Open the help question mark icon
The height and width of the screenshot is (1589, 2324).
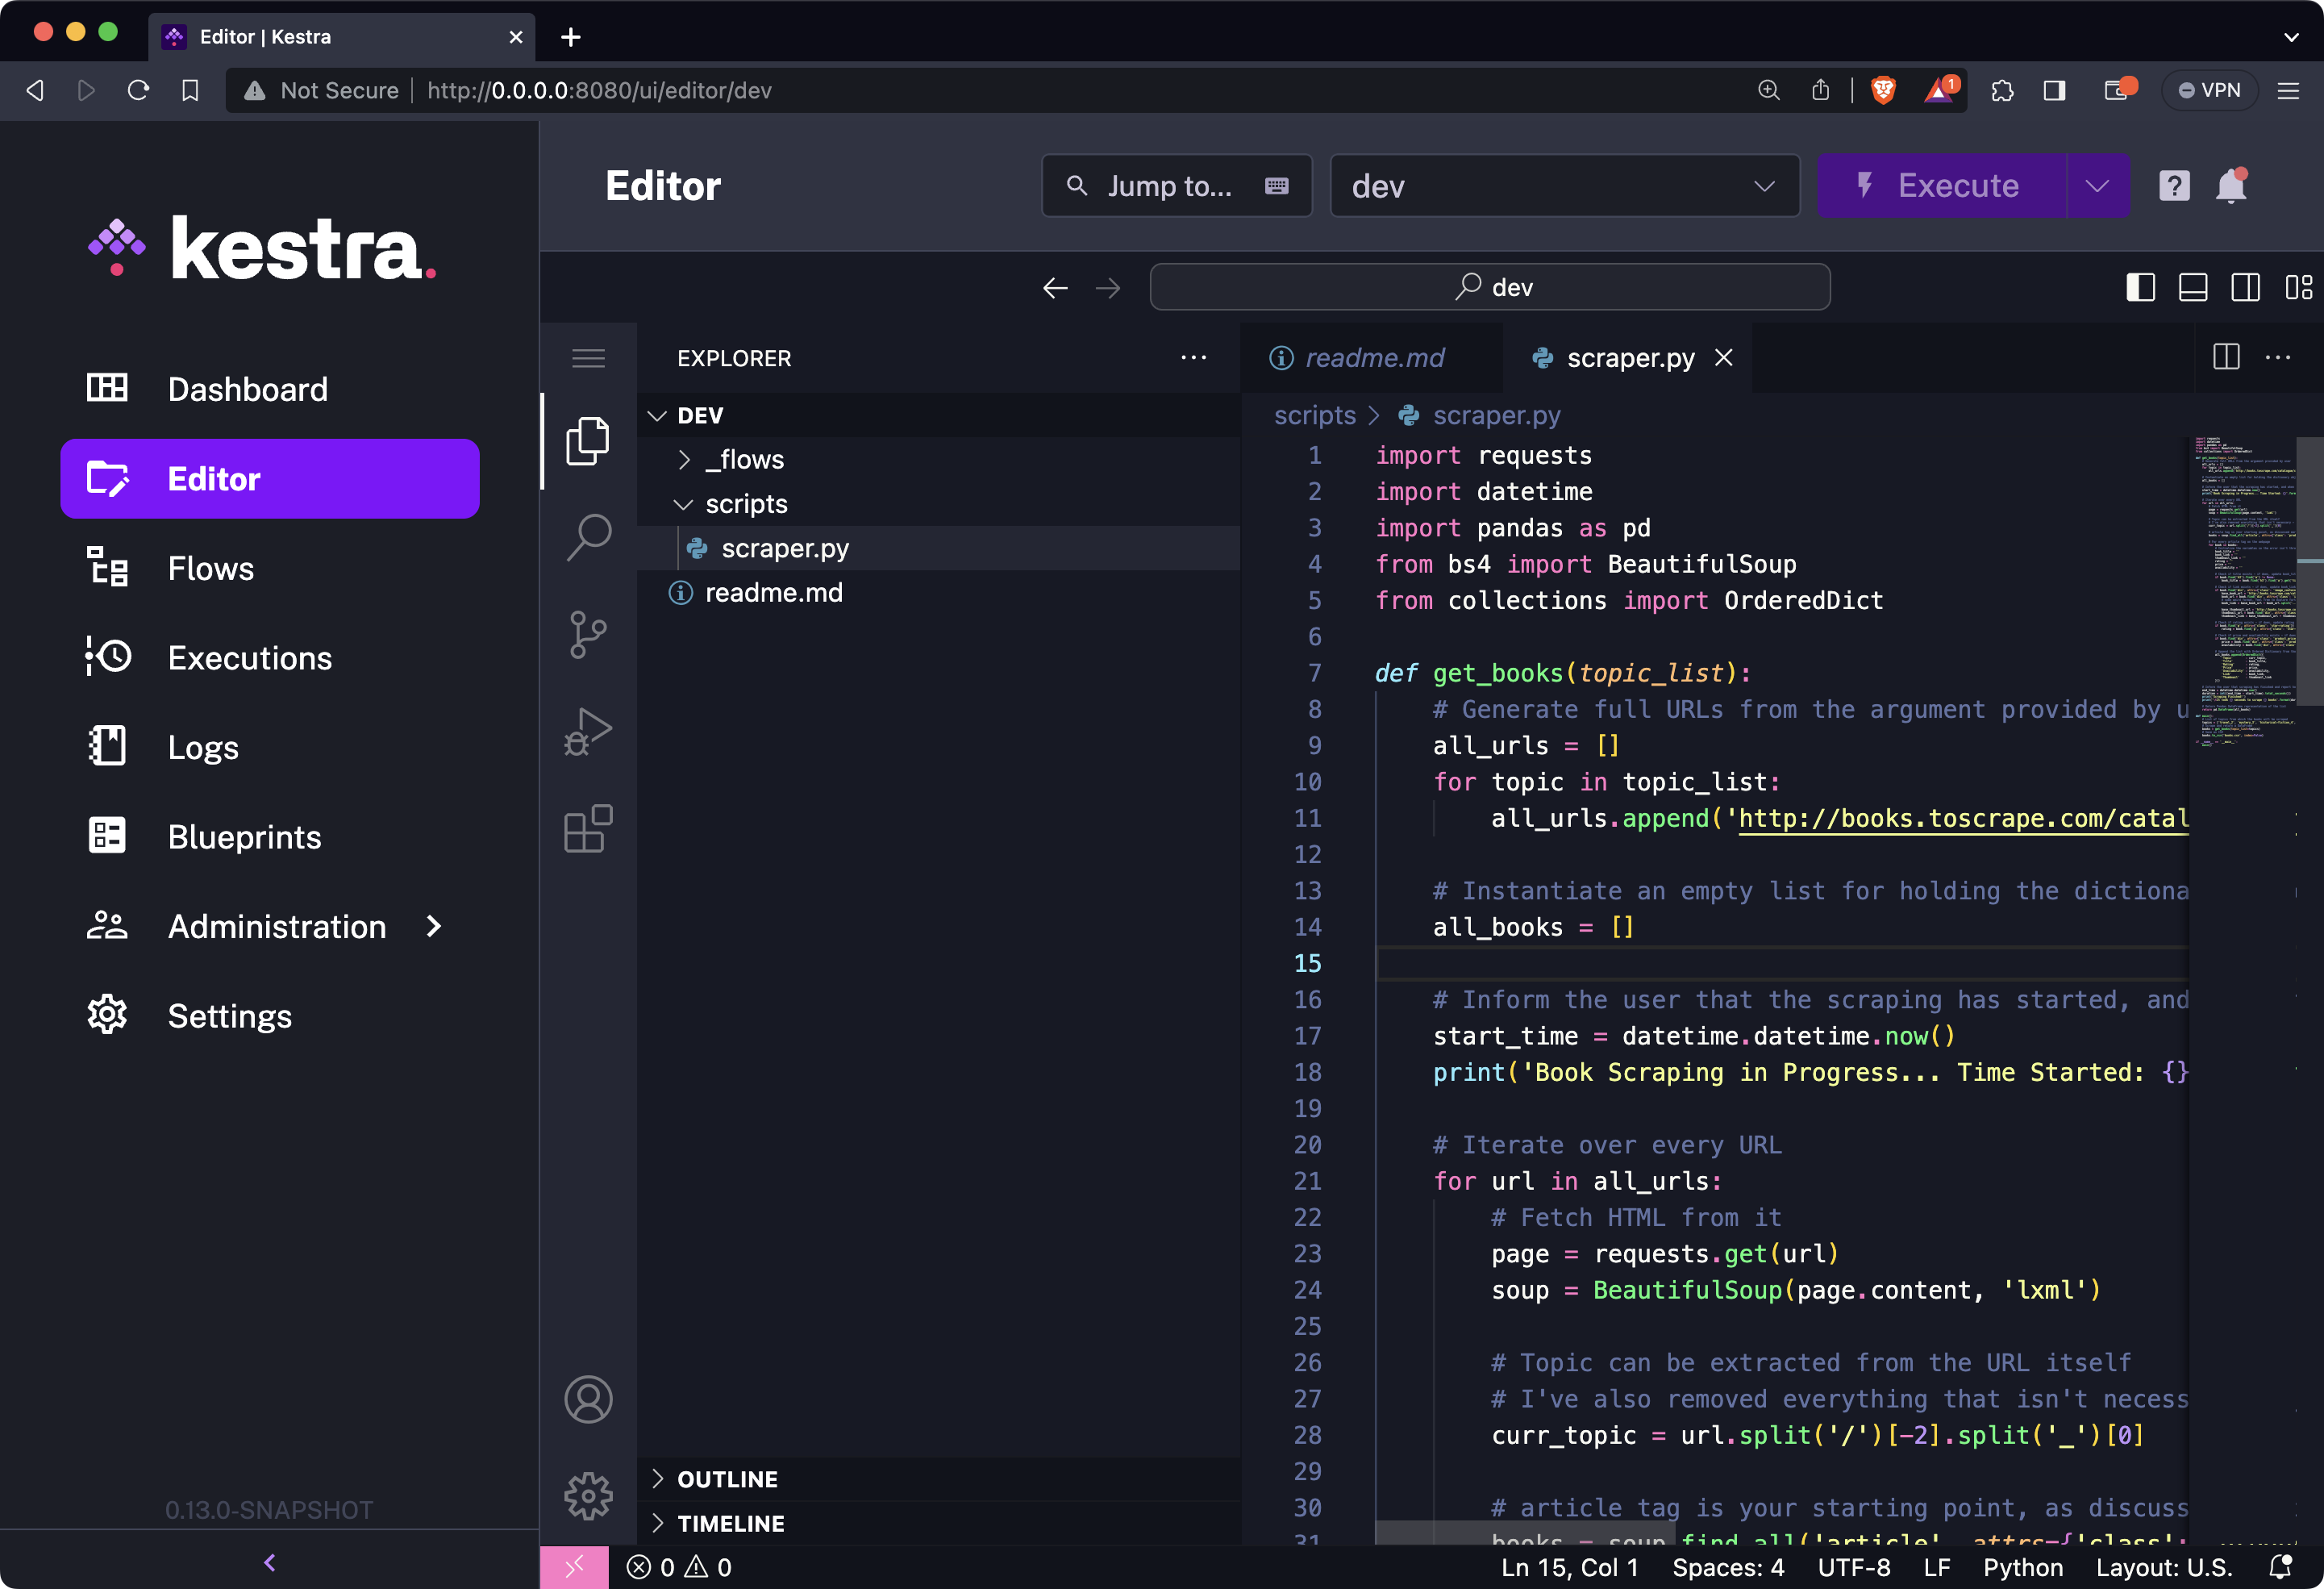point(2173,185)
